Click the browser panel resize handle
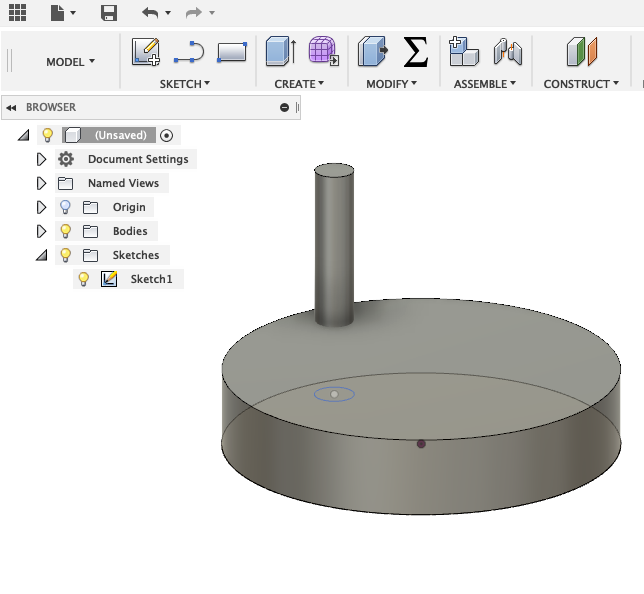 click(297, 108)
